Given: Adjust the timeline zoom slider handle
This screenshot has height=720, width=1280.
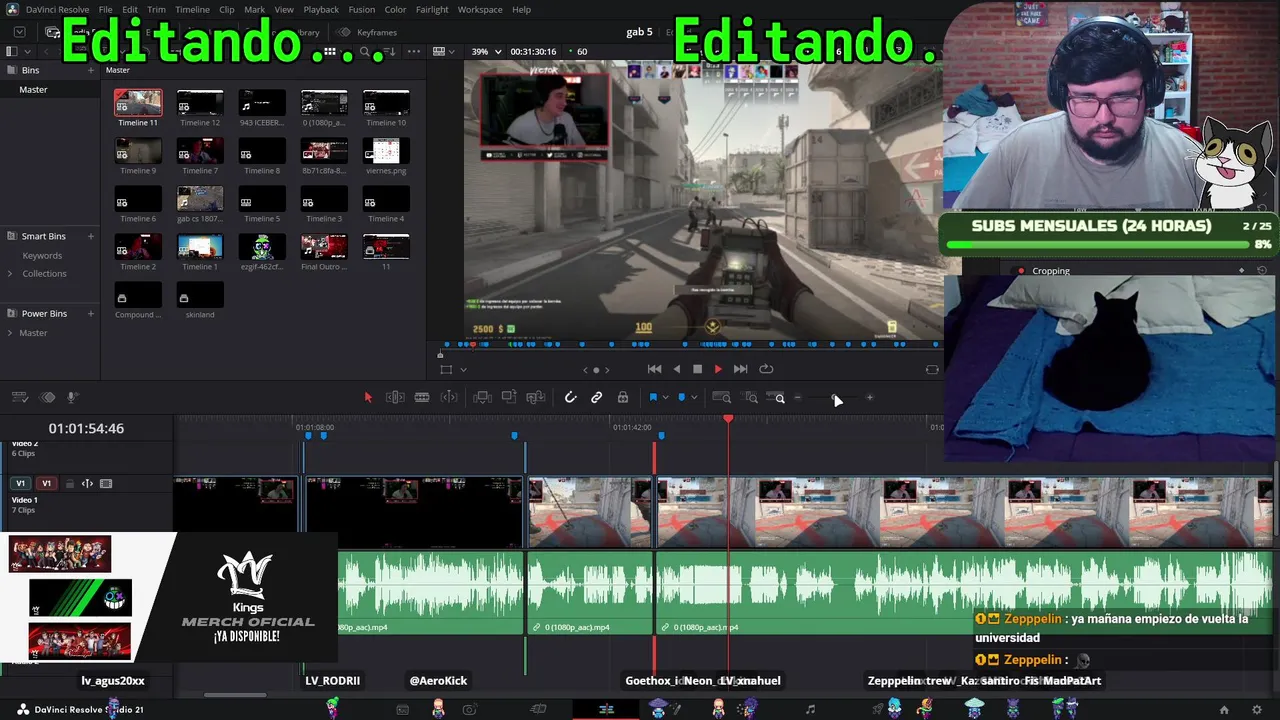Looking at the screenshot, I should (x=834, y=398).
